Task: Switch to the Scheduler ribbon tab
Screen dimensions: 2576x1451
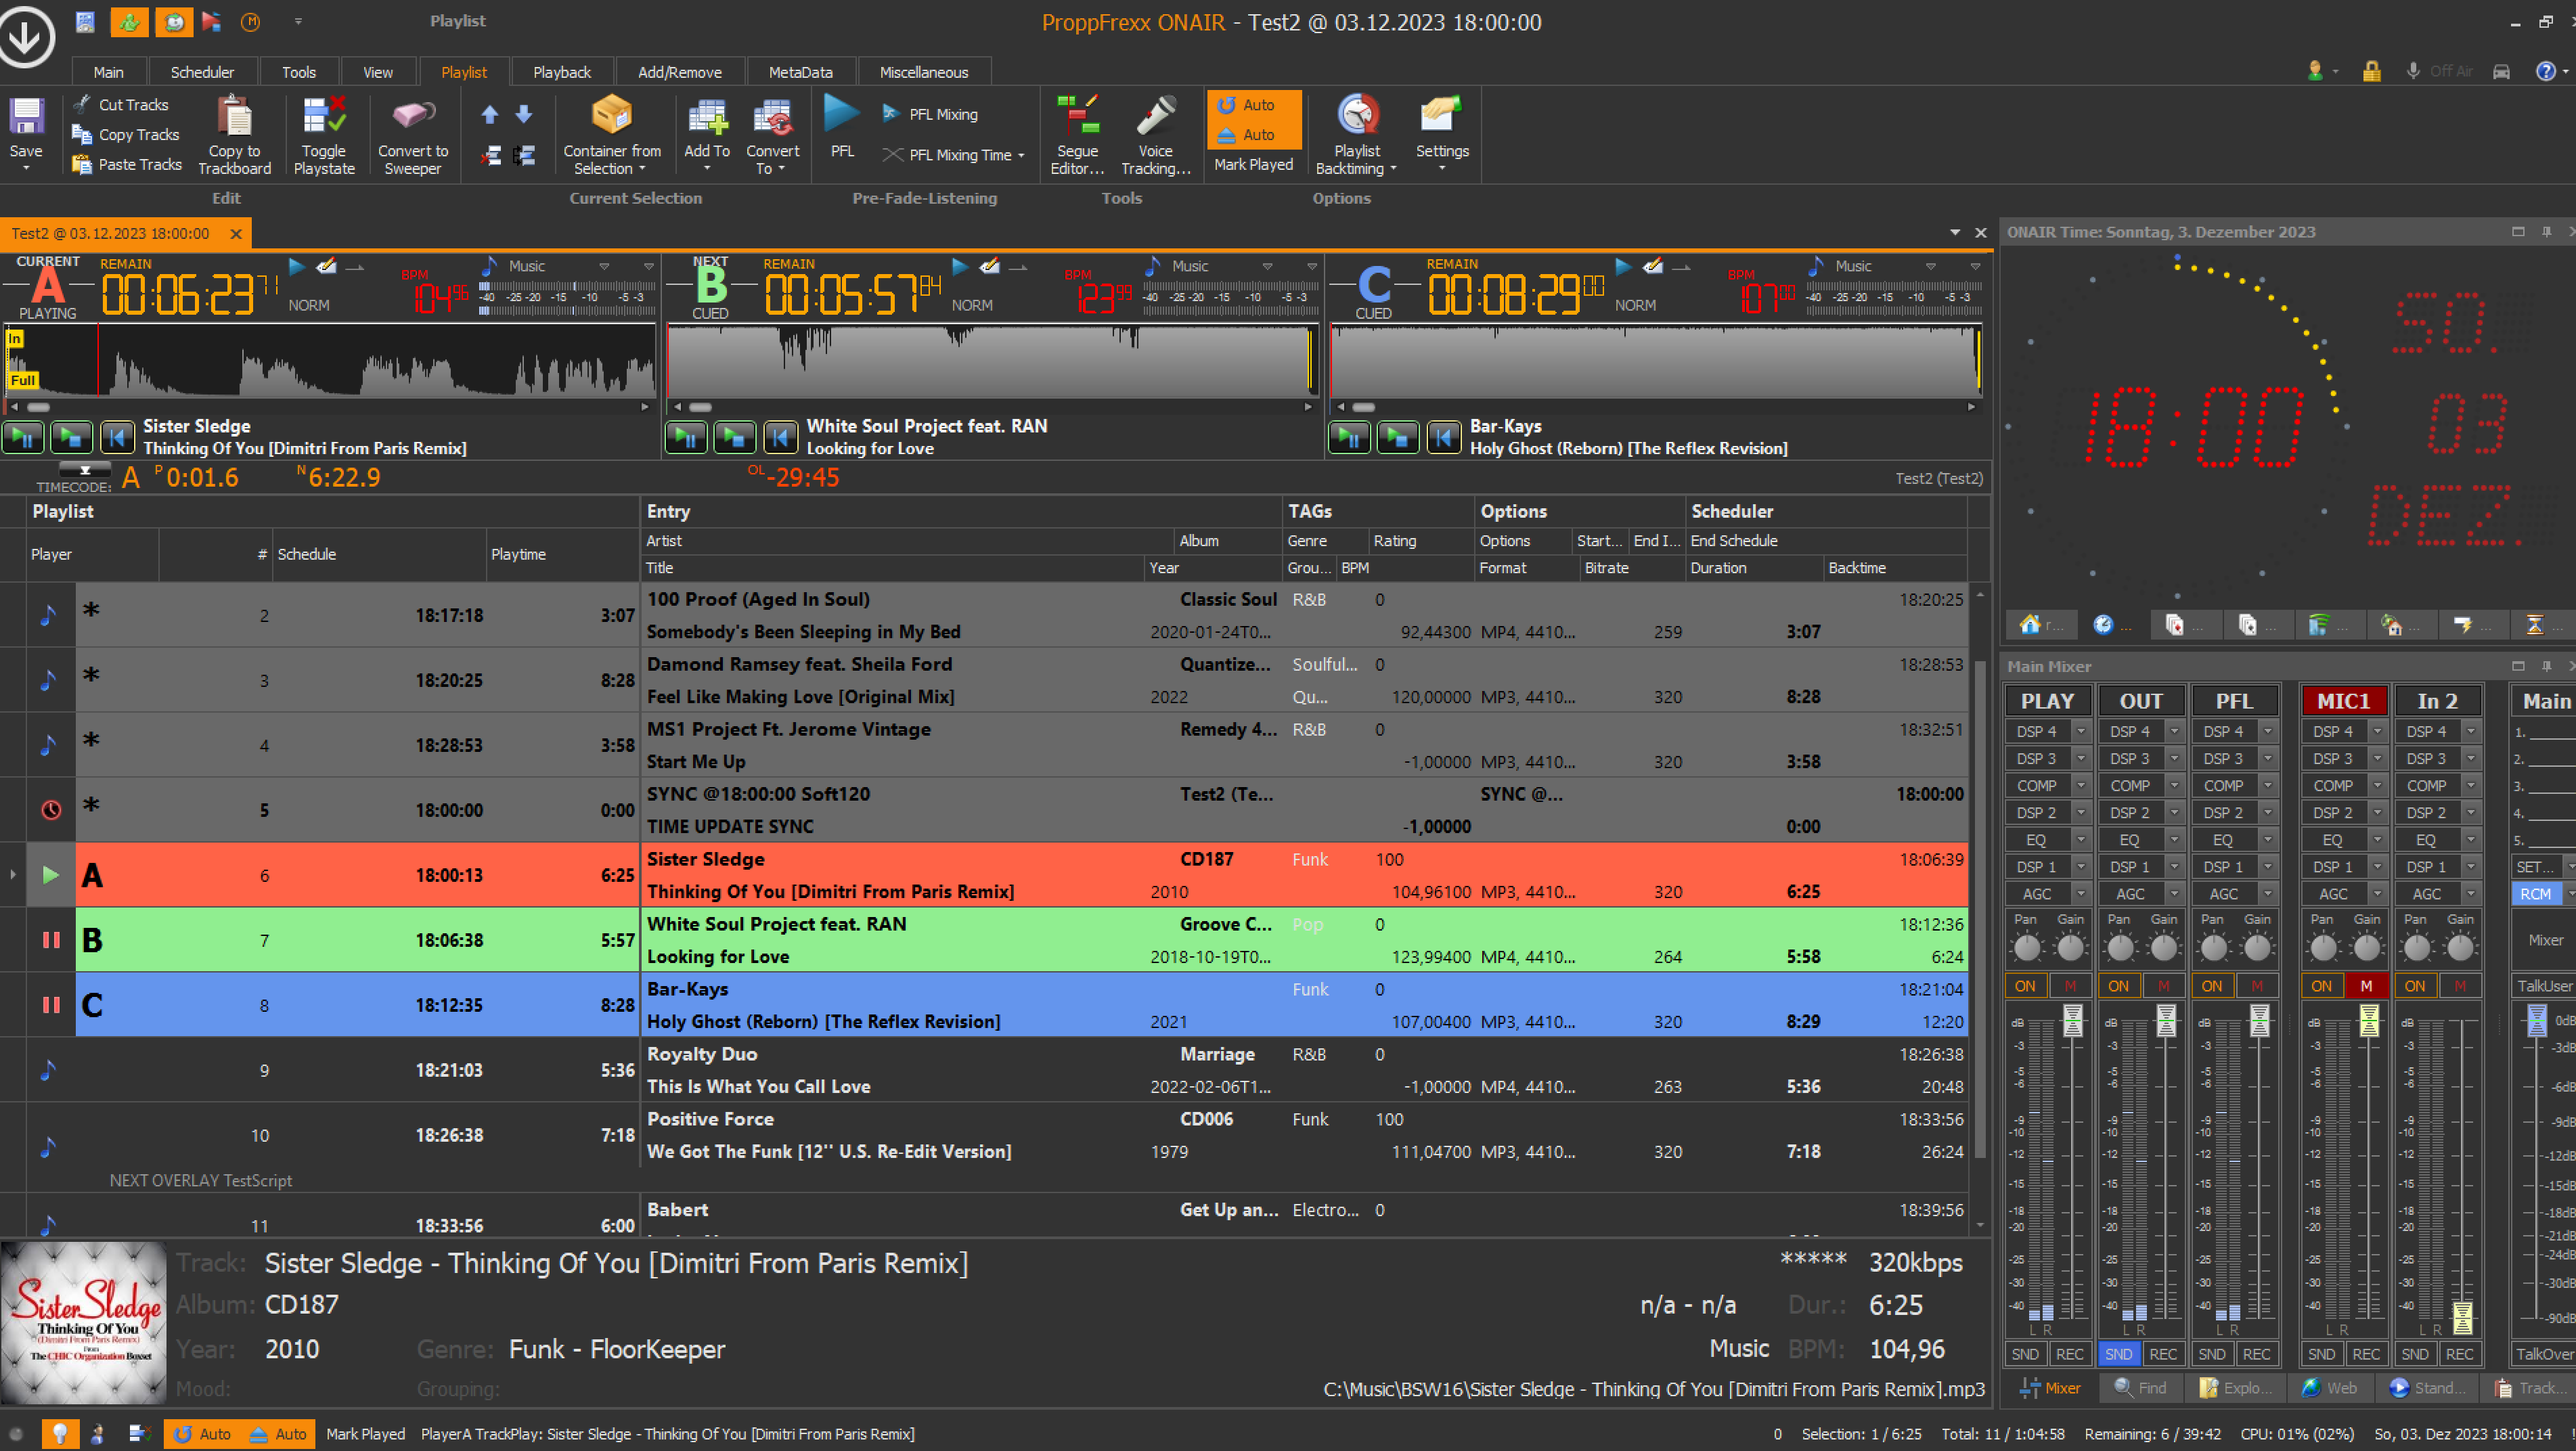Action: click(202, 72)
